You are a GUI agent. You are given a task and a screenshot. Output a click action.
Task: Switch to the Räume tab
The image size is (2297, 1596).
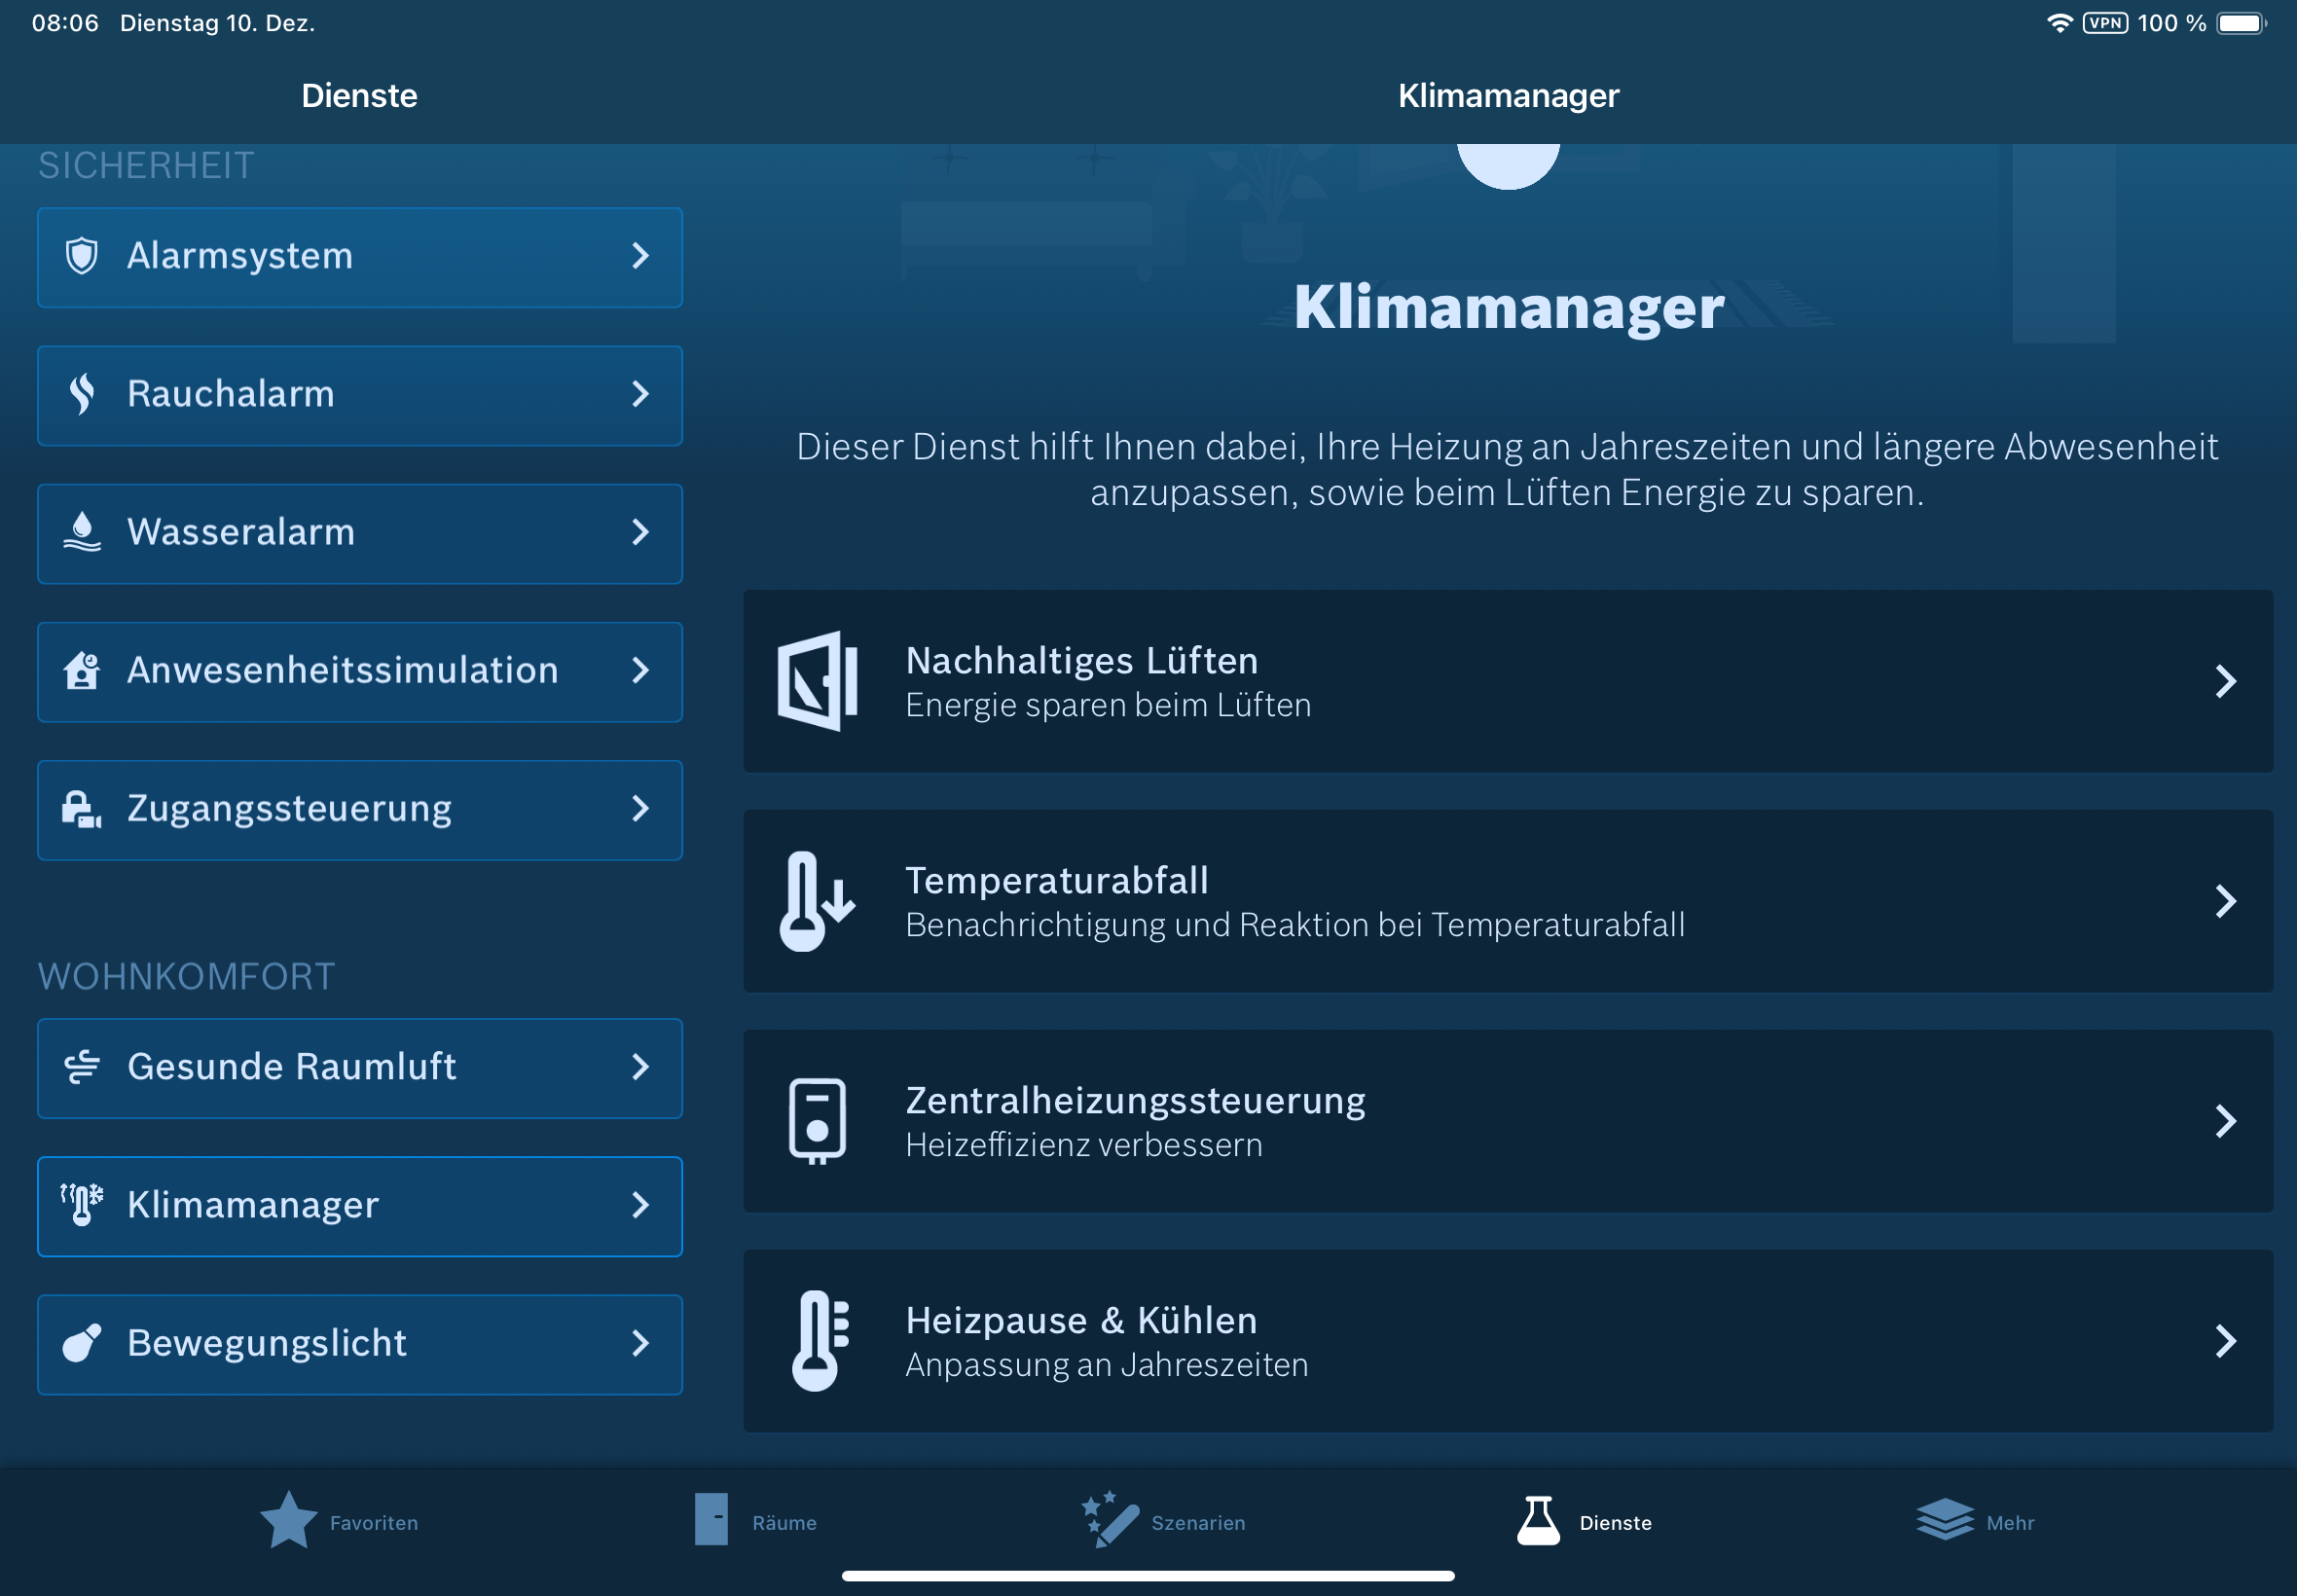[x=756, y=1521]
